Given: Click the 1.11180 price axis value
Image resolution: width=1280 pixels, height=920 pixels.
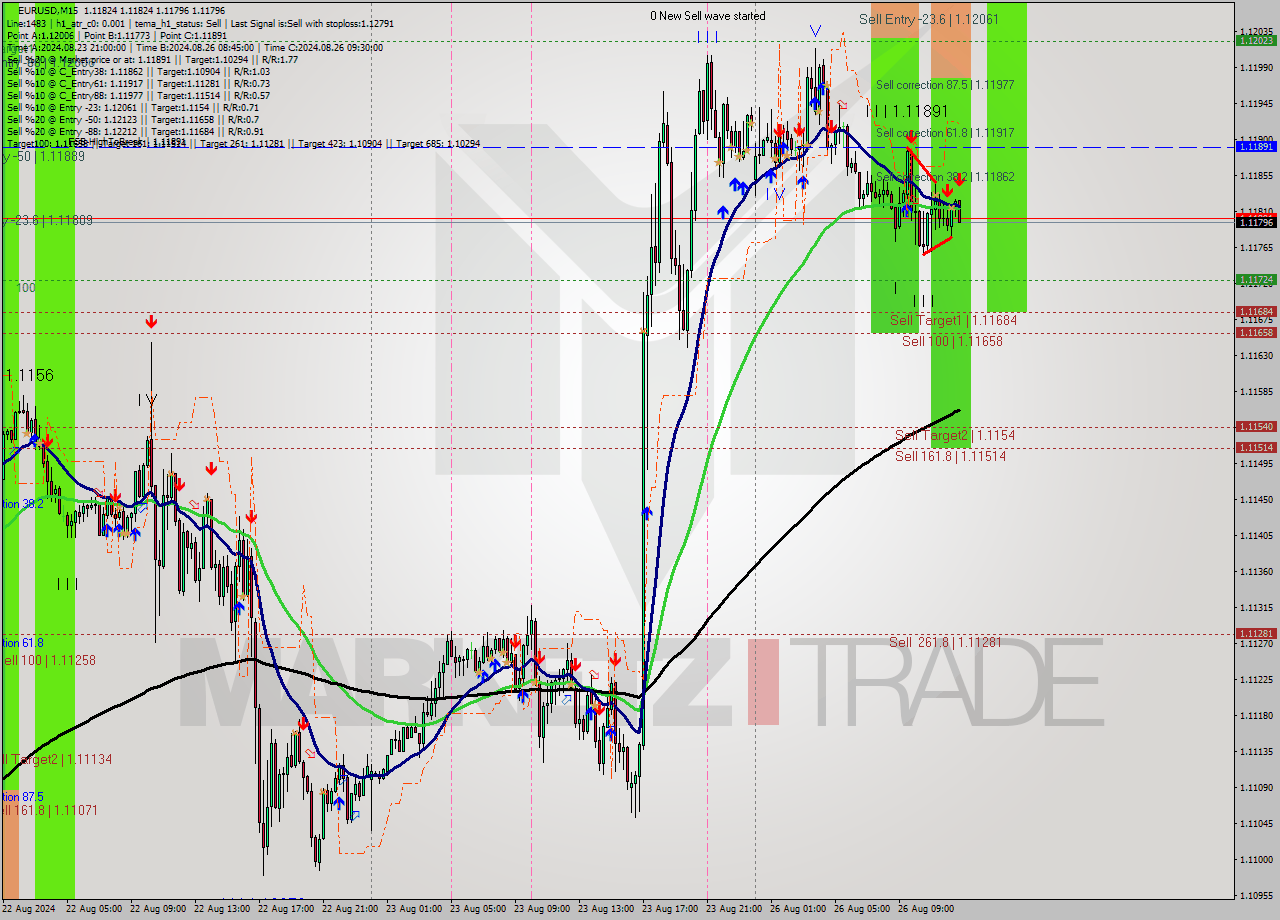Looking at the screenshot, I should pyautogui.click(x=1256, y=716).
